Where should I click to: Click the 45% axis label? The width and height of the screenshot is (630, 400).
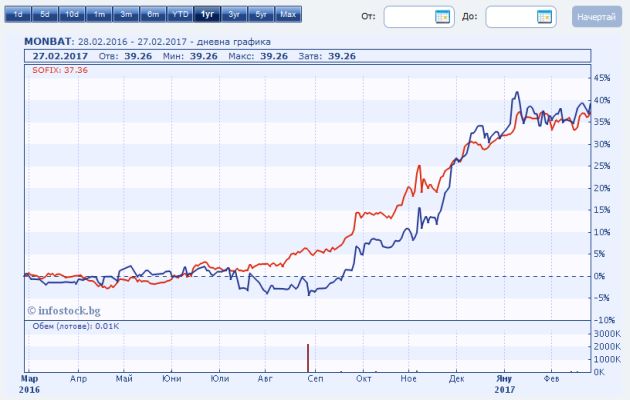coord(602,78)
